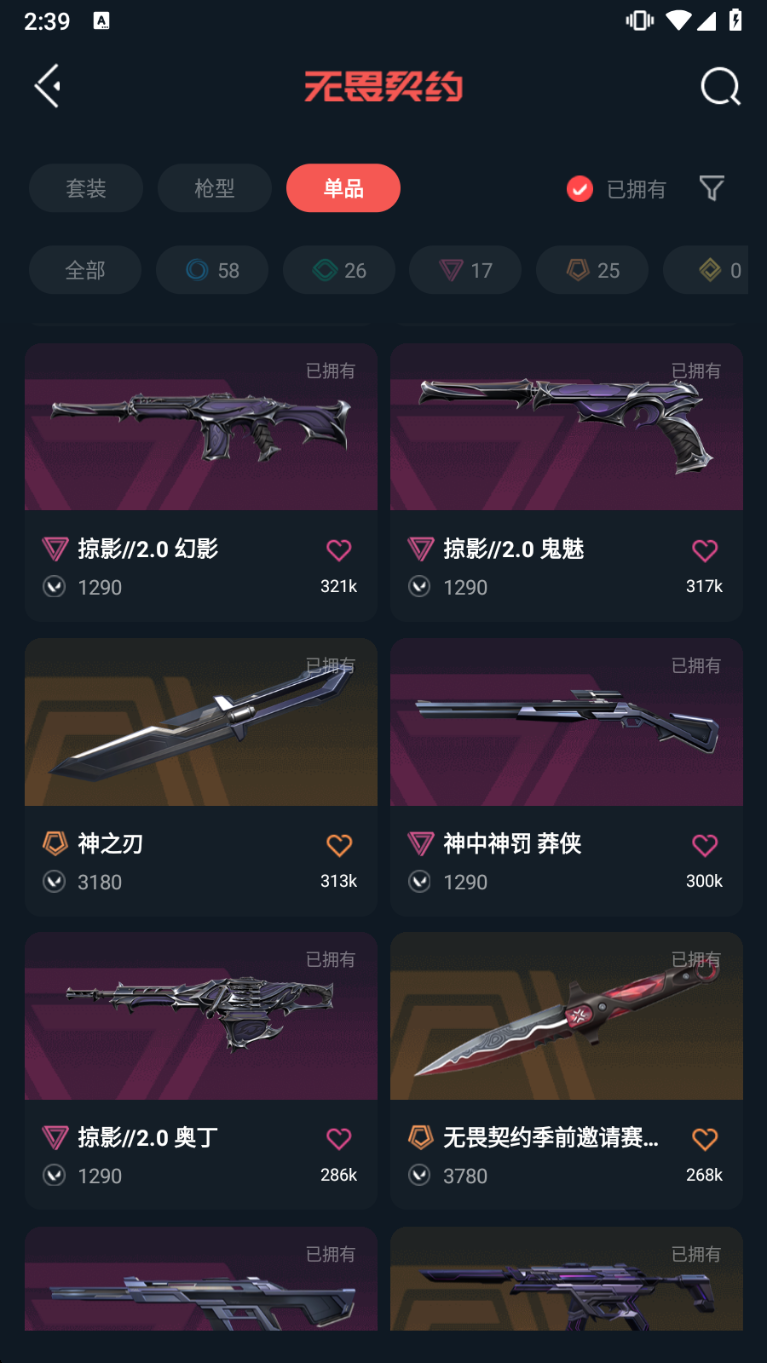
Task: Like 神中神罚 莽侠 using heart icon
Action: click(705, 844)
